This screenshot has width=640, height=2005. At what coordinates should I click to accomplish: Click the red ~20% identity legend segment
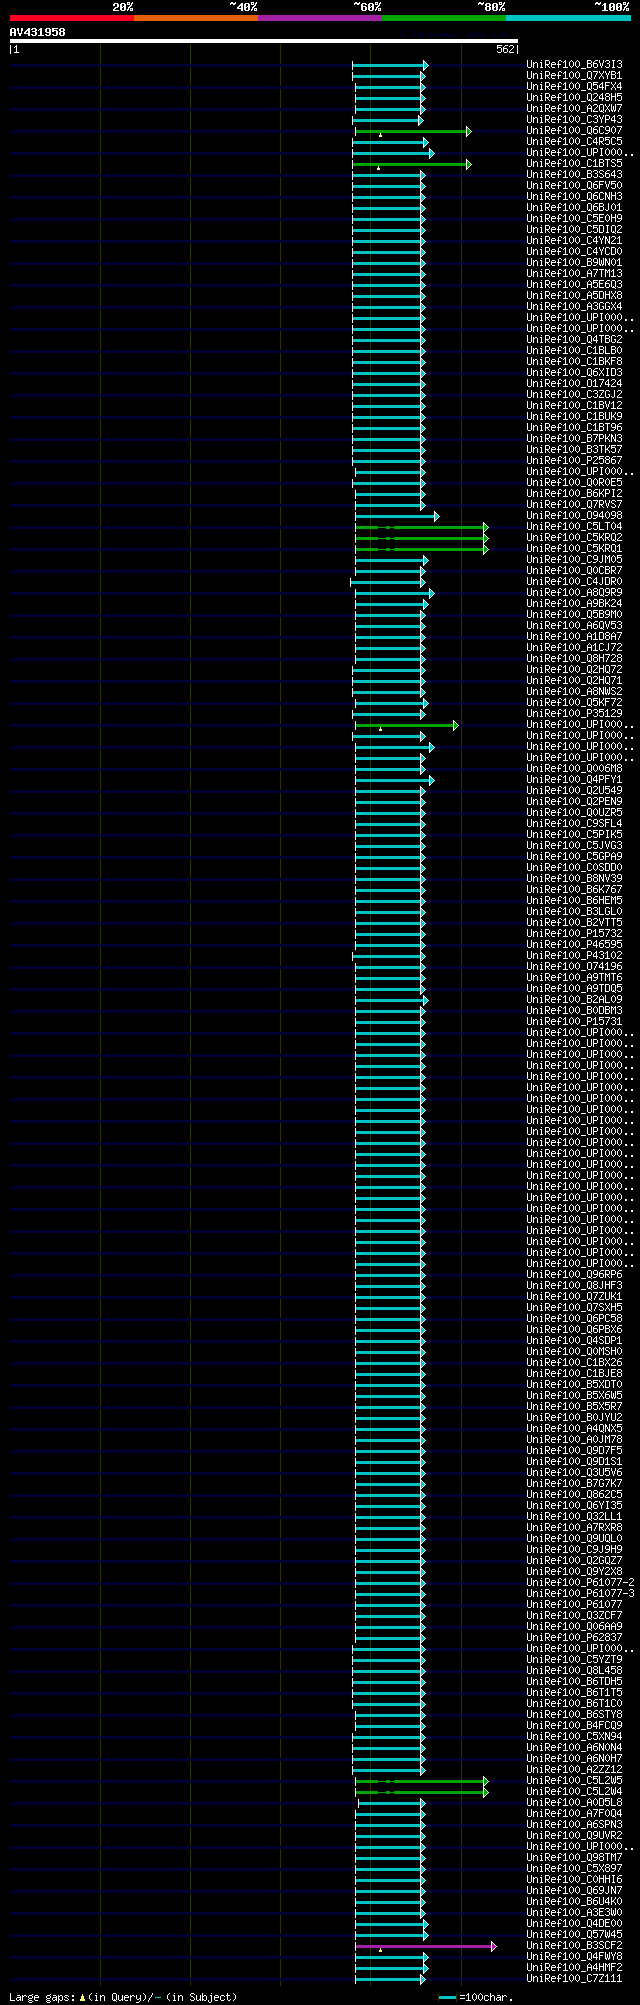72,18
